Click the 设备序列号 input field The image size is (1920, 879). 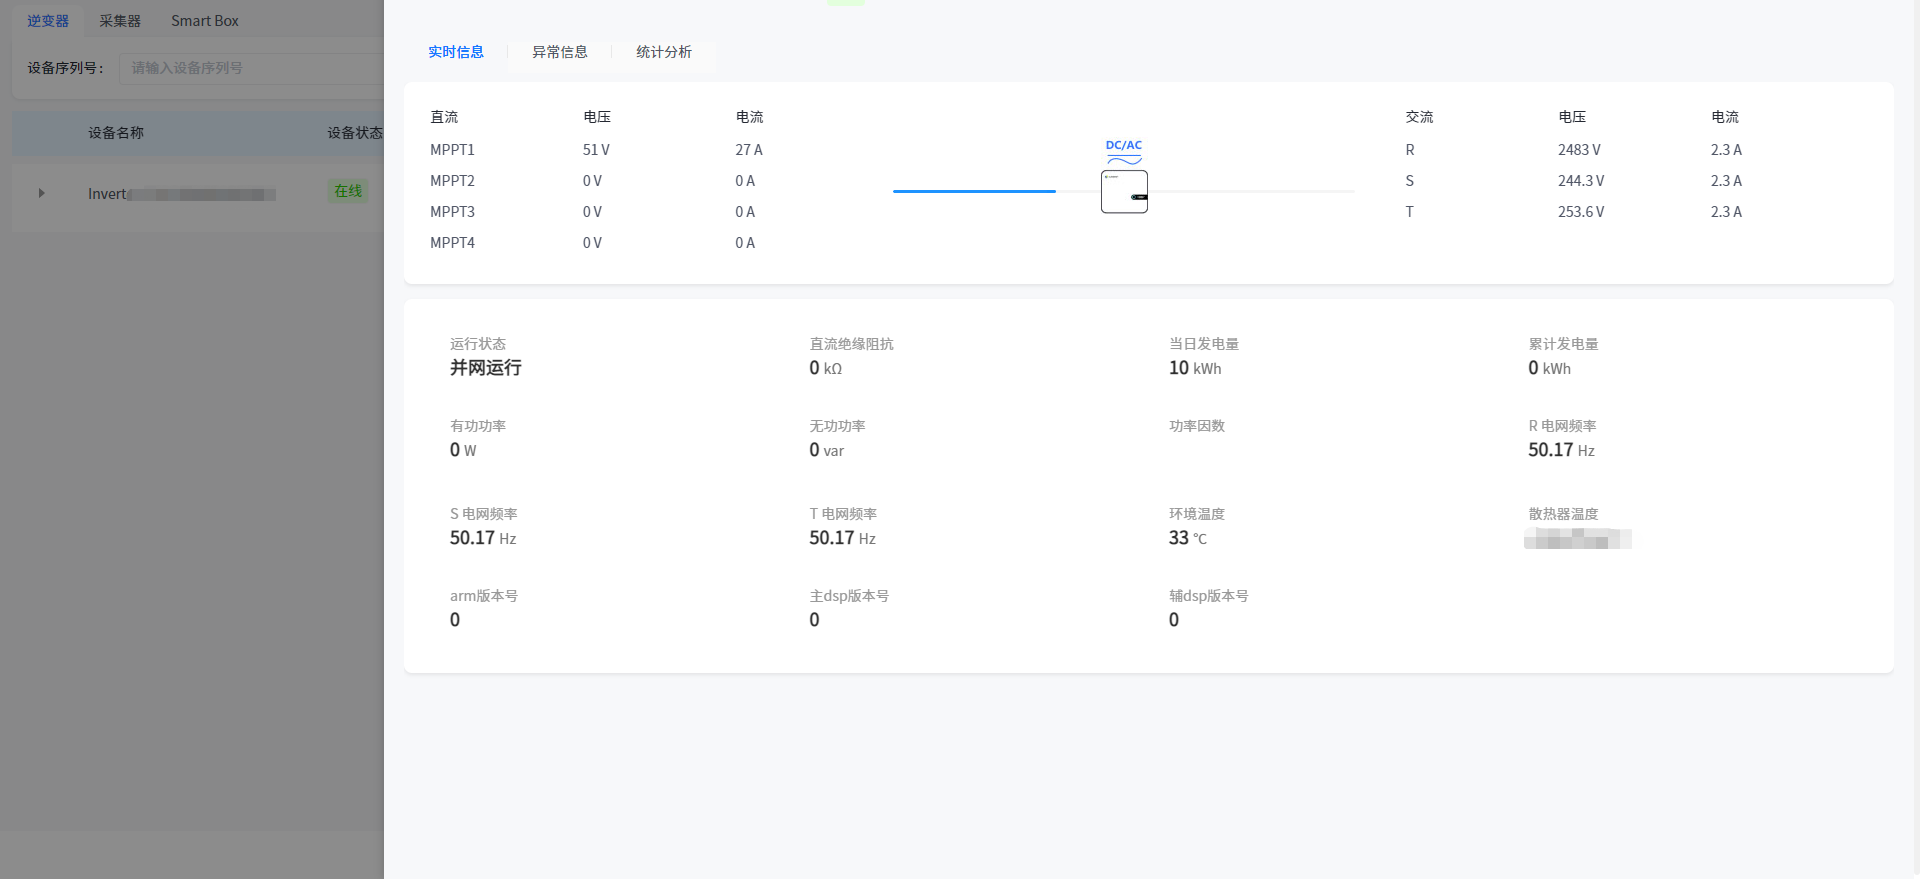click(250, 68)
